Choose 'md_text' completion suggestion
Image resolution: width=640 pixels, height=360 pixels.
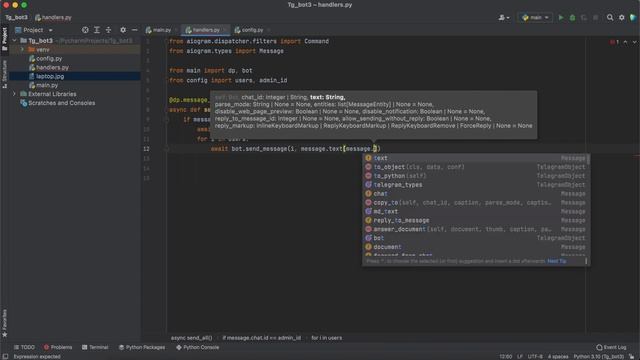pyautogui.click(x=476, y=211)
